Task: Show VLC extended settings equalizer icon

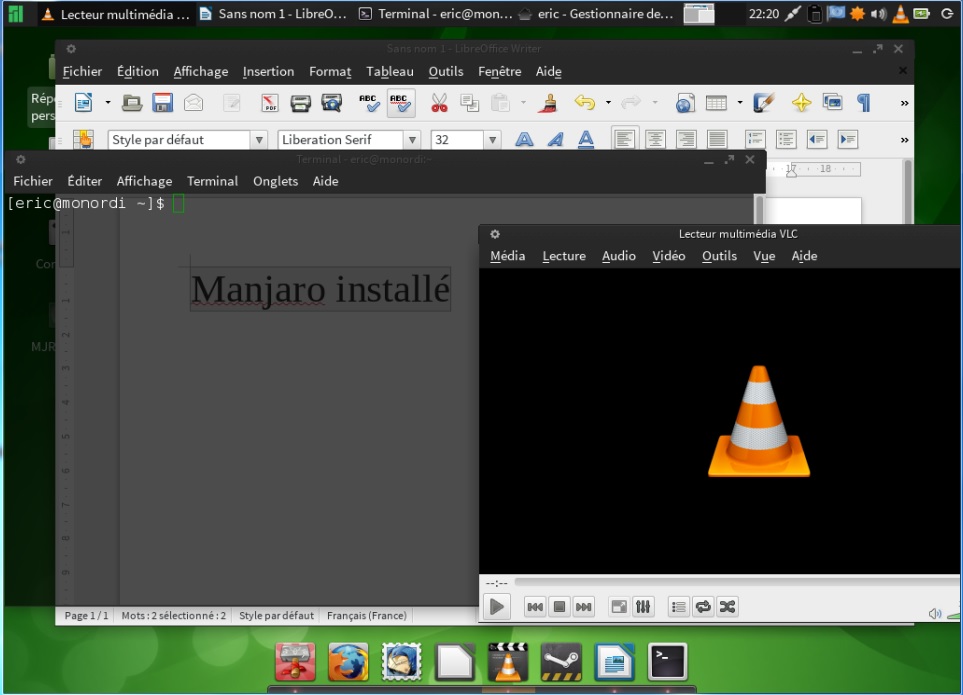Action: coord(643,607)
